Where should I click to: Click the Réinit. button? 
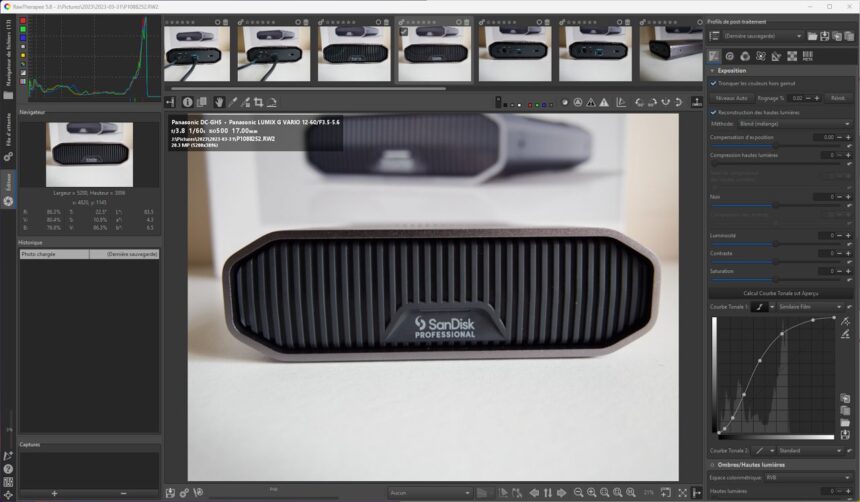tap(838, 98)
